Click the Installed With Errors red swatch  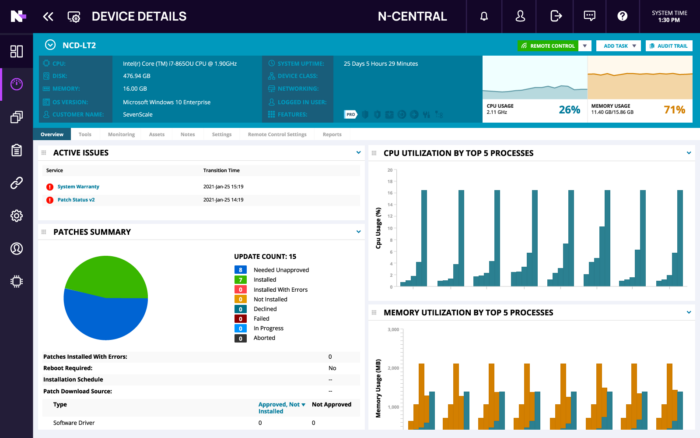(240, 289)
